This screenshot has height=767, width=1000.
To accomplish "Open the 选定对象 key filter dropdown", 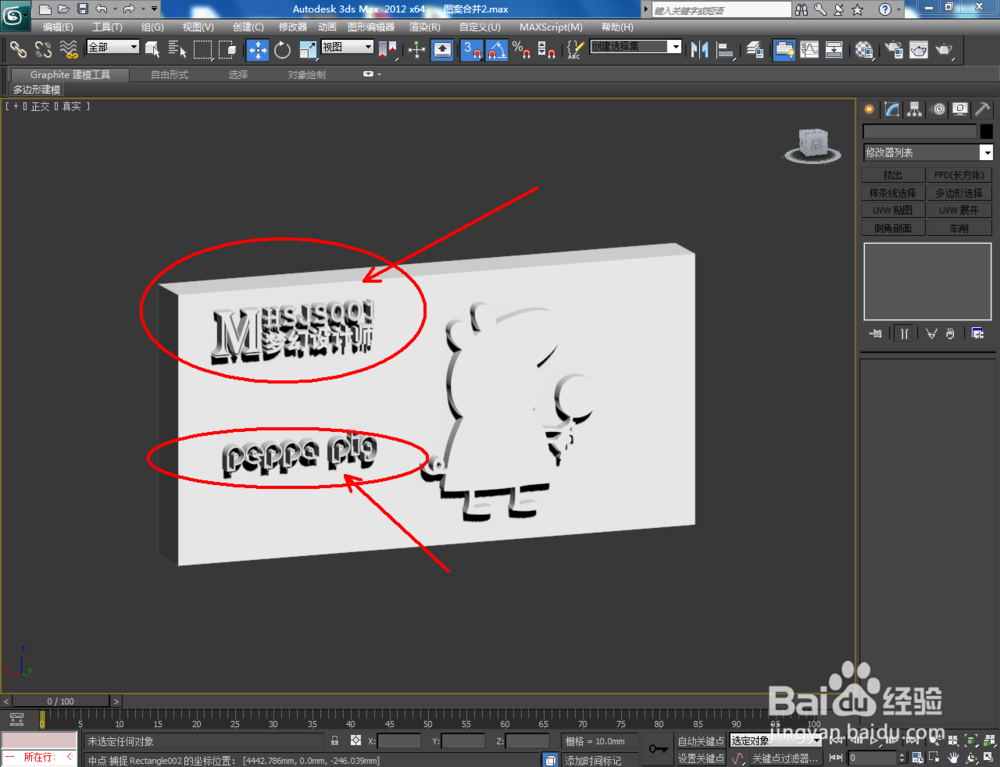I will tap(775, 741).
